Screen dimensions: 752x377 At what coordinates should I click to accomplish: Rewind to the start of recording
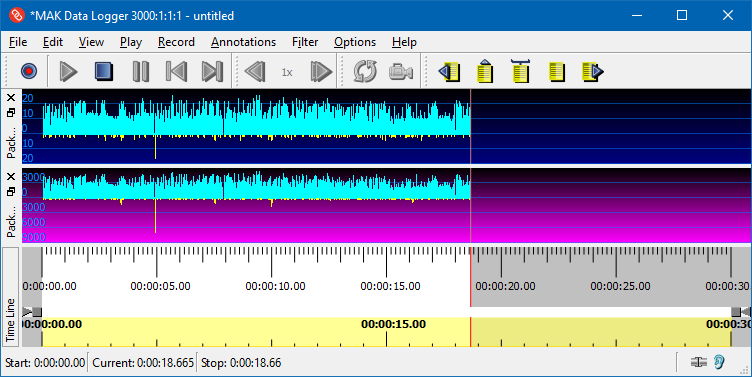176,71
